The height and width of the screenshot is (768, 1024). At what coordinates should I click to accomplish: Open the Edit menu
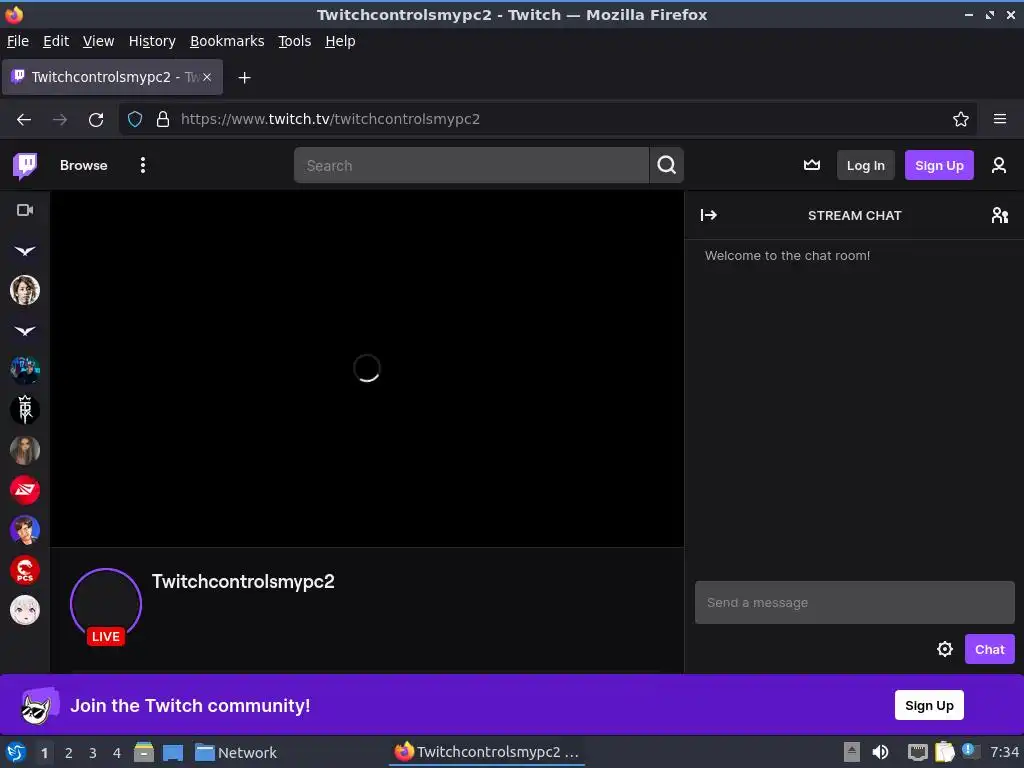click(x=56, y=41)
